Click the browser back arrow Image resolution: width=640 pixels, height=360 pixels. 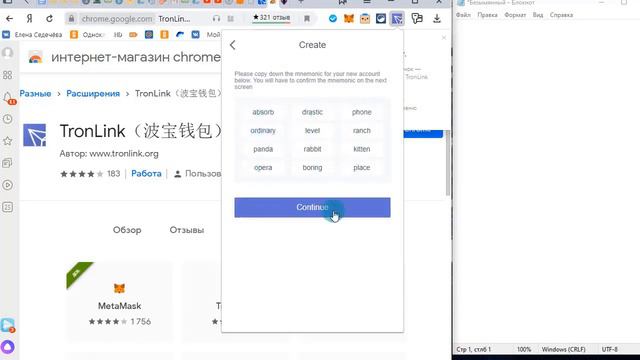[x=9, y=18]
